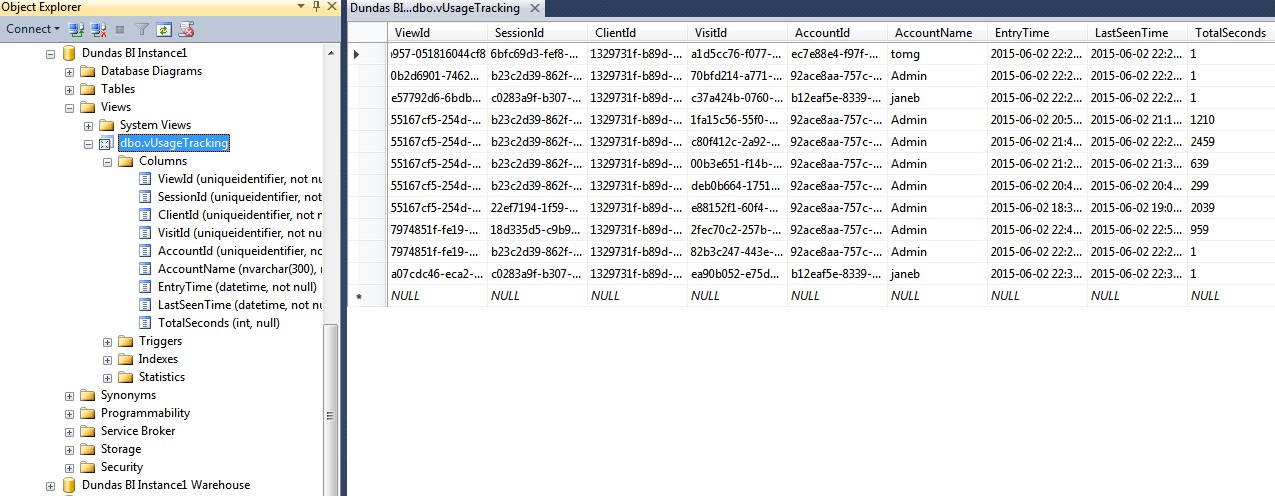Click the Dundas BI Instance1 Warehouse database icon
This screenshot has width=1275, height=496.
click(69, 485)
